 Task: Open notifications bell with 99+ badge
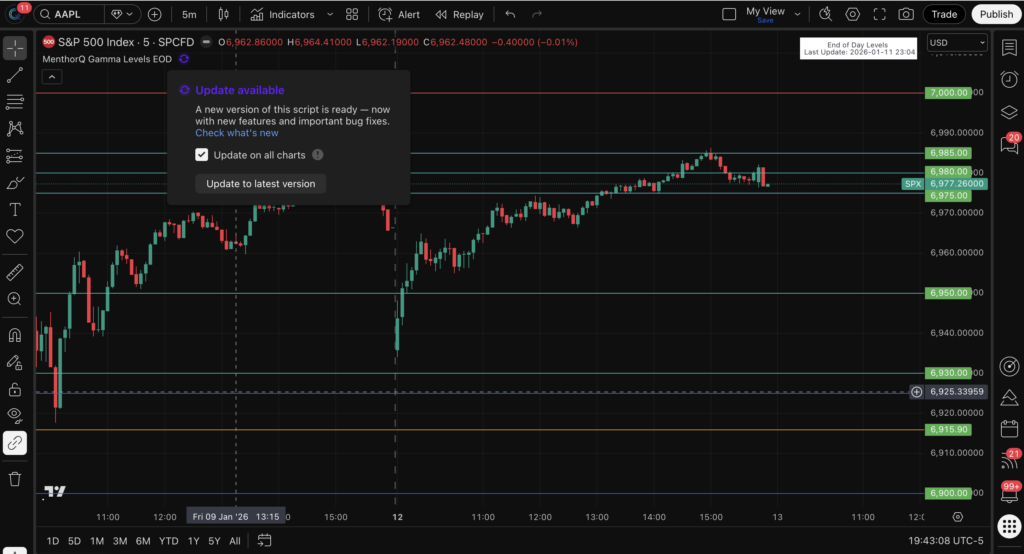[1009, 493]
